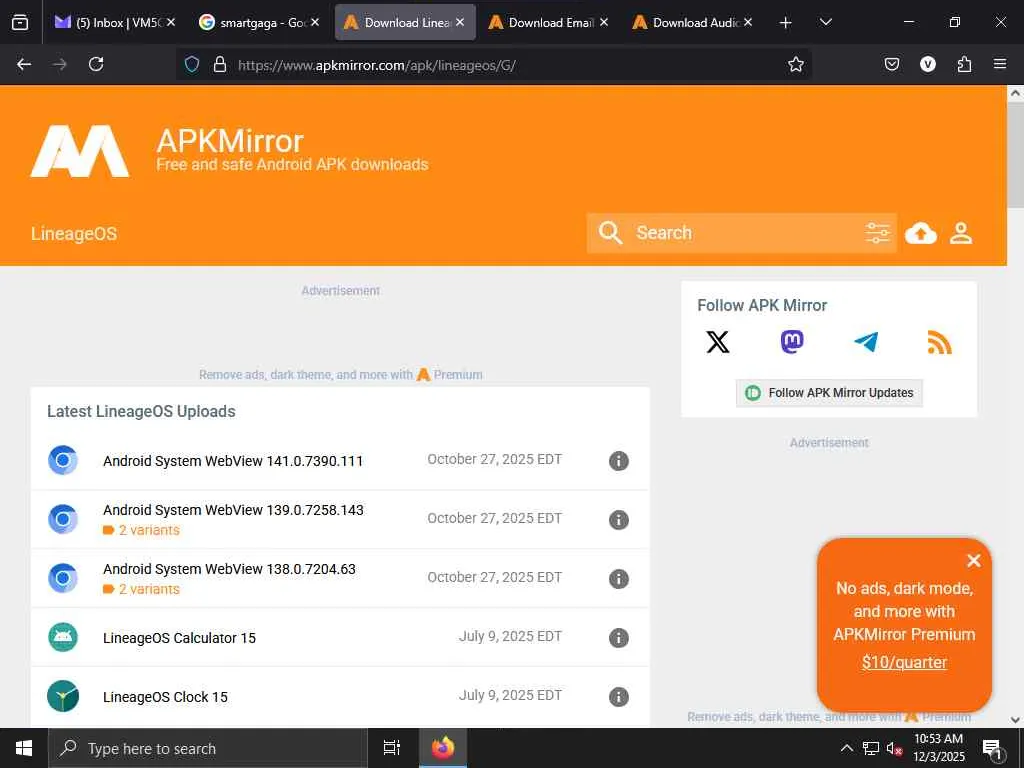Reload the current page

click(96, 64)
